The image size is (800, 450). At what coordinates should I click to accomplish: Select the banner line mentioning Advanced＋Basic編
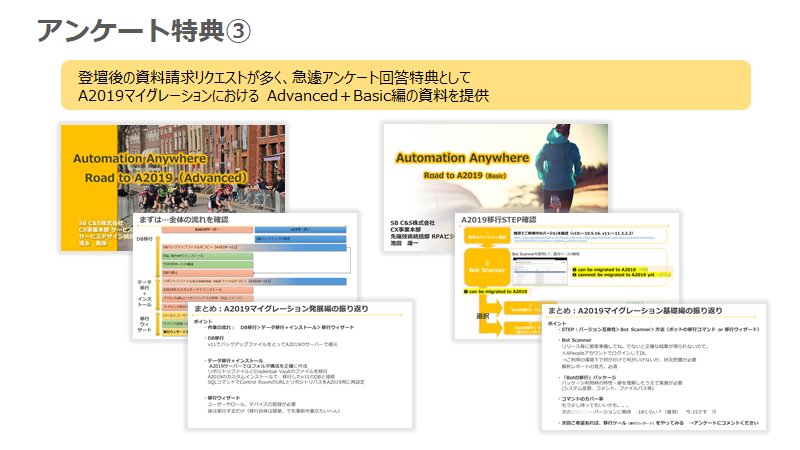tap(283, 95)
